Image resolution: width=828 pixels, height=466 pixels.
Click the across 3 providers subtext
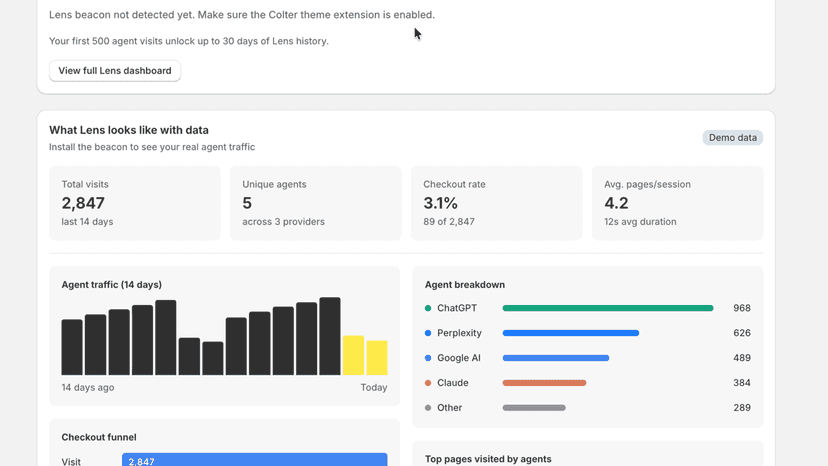(284, 222)
